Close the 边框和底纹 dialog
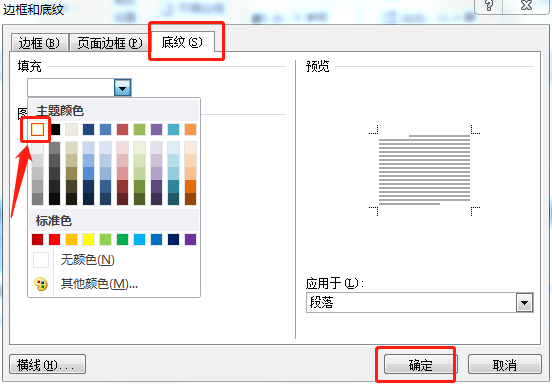 [526, 5]
